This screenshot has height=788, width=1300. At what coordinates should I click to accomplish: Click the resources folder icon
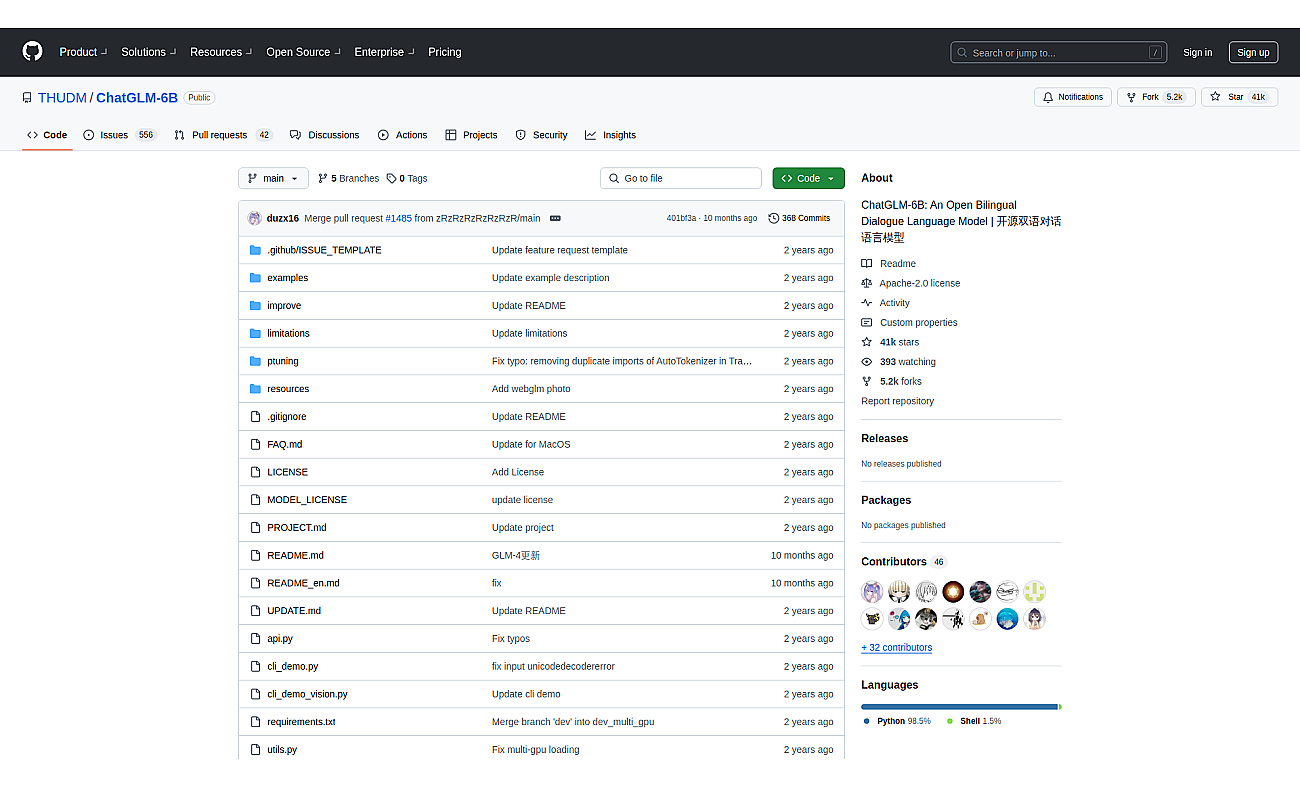click(255, 389)
